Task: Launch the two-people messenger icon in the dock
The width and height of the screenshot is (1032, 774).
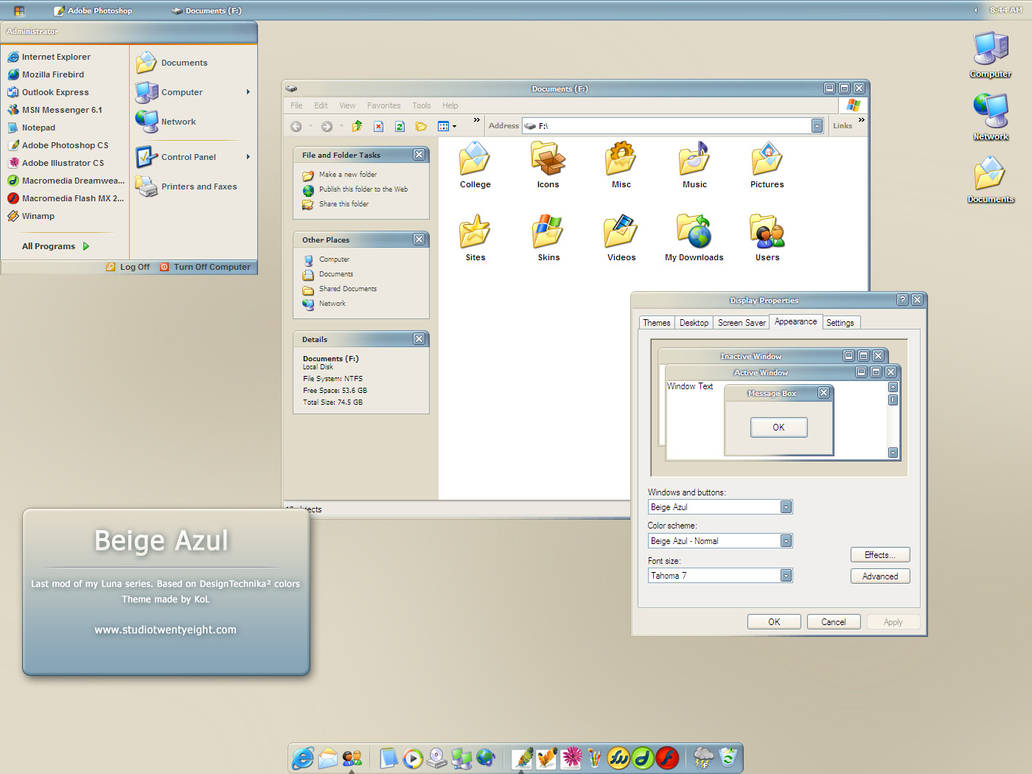Action: [352, 758]
